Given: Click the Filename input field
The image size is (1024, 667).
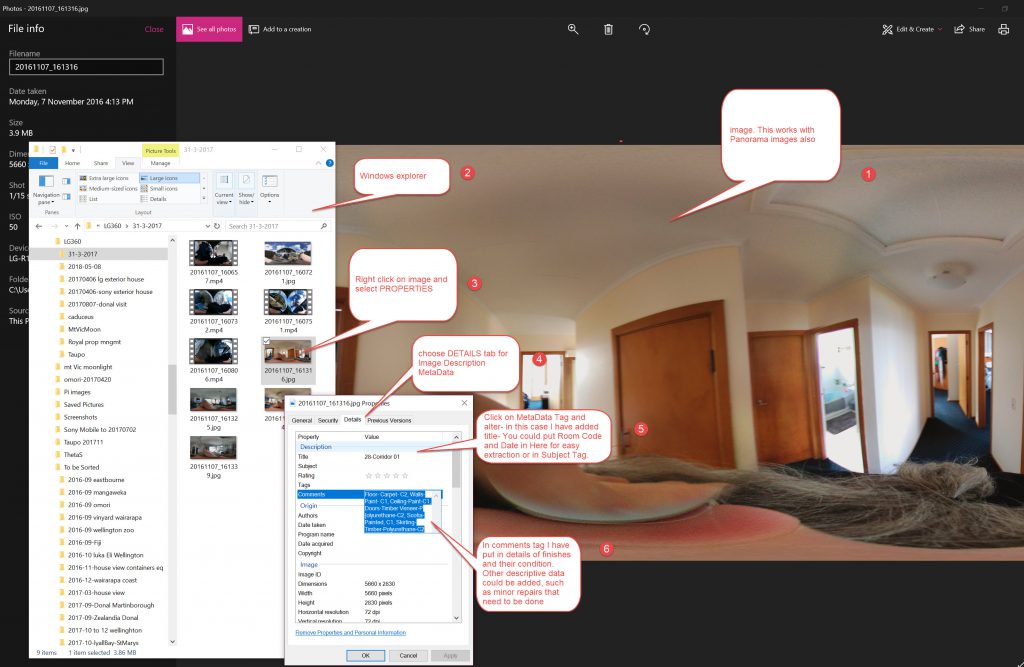Looking at the screenshot, I should click(86, 67).
